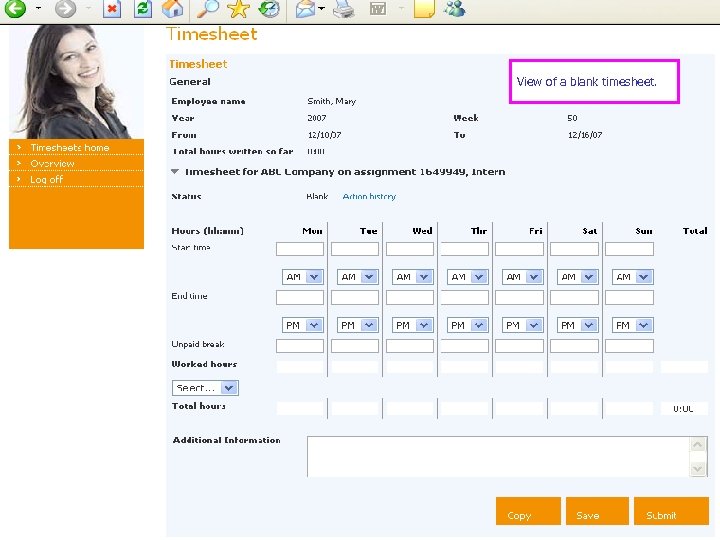This screenshot has width=720, height=540.
Task: Go to the browser Home page icon
Action: [173, 9]
